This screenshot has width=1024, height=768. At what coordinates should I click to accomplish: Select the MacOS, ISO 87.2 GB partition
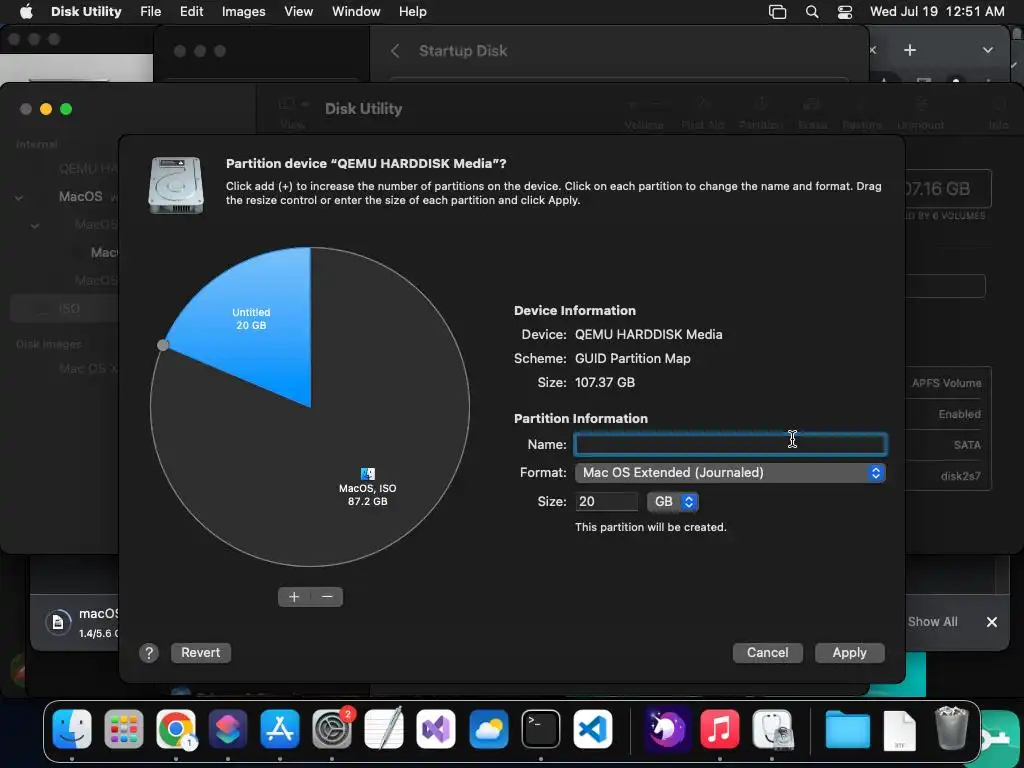[x=367, y=488]
